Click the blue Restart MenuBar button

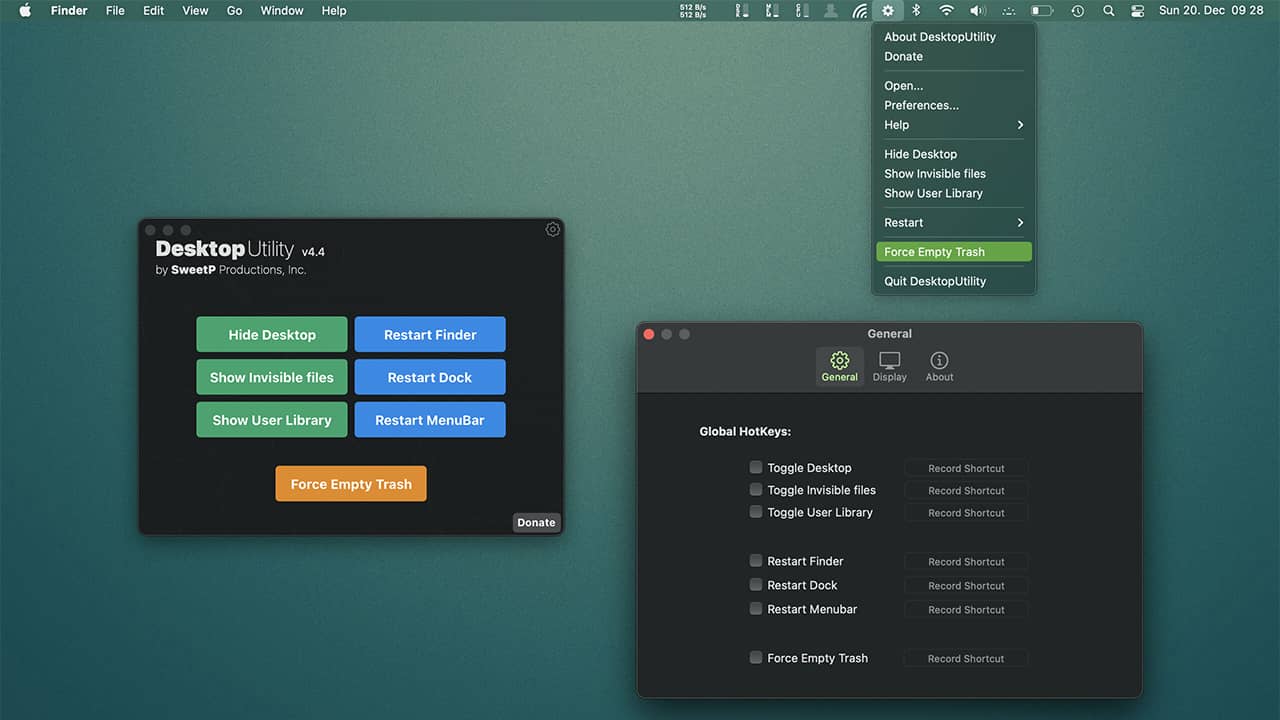(x=430, y=420)
